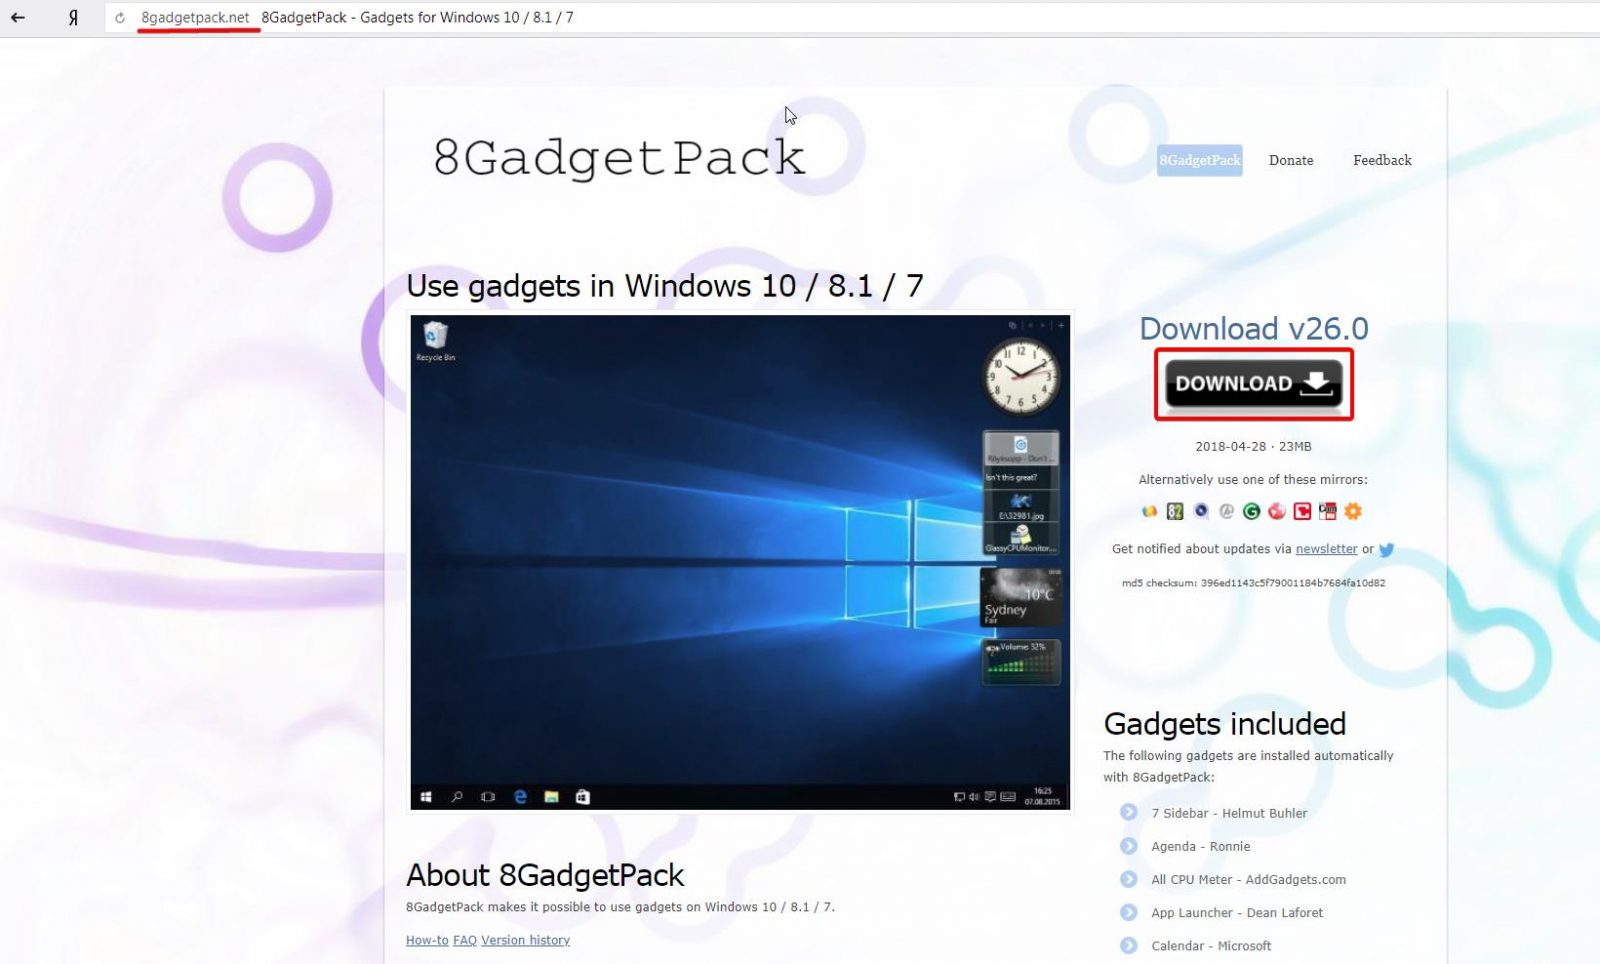
Task: Click the Agenda - Ronnie entry
Action: (1200, 846)
